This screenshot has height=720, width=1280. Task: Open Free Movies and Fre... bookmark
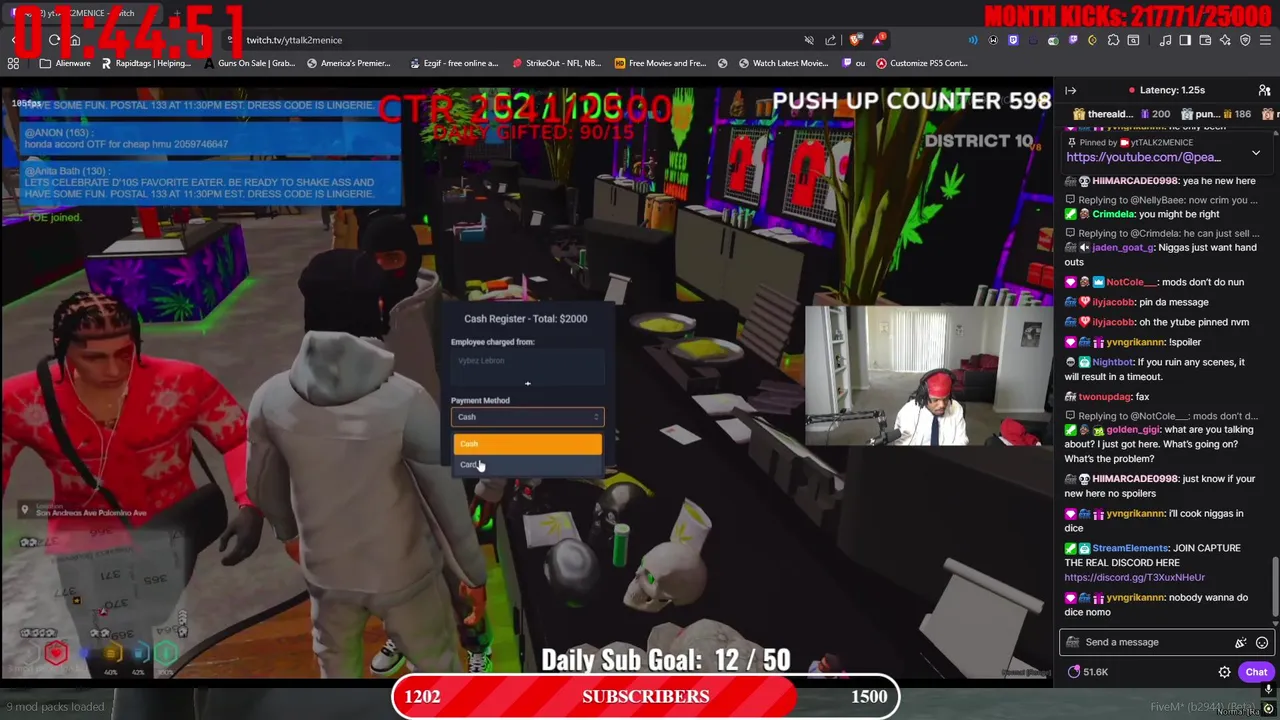click(x=660, y=63)
